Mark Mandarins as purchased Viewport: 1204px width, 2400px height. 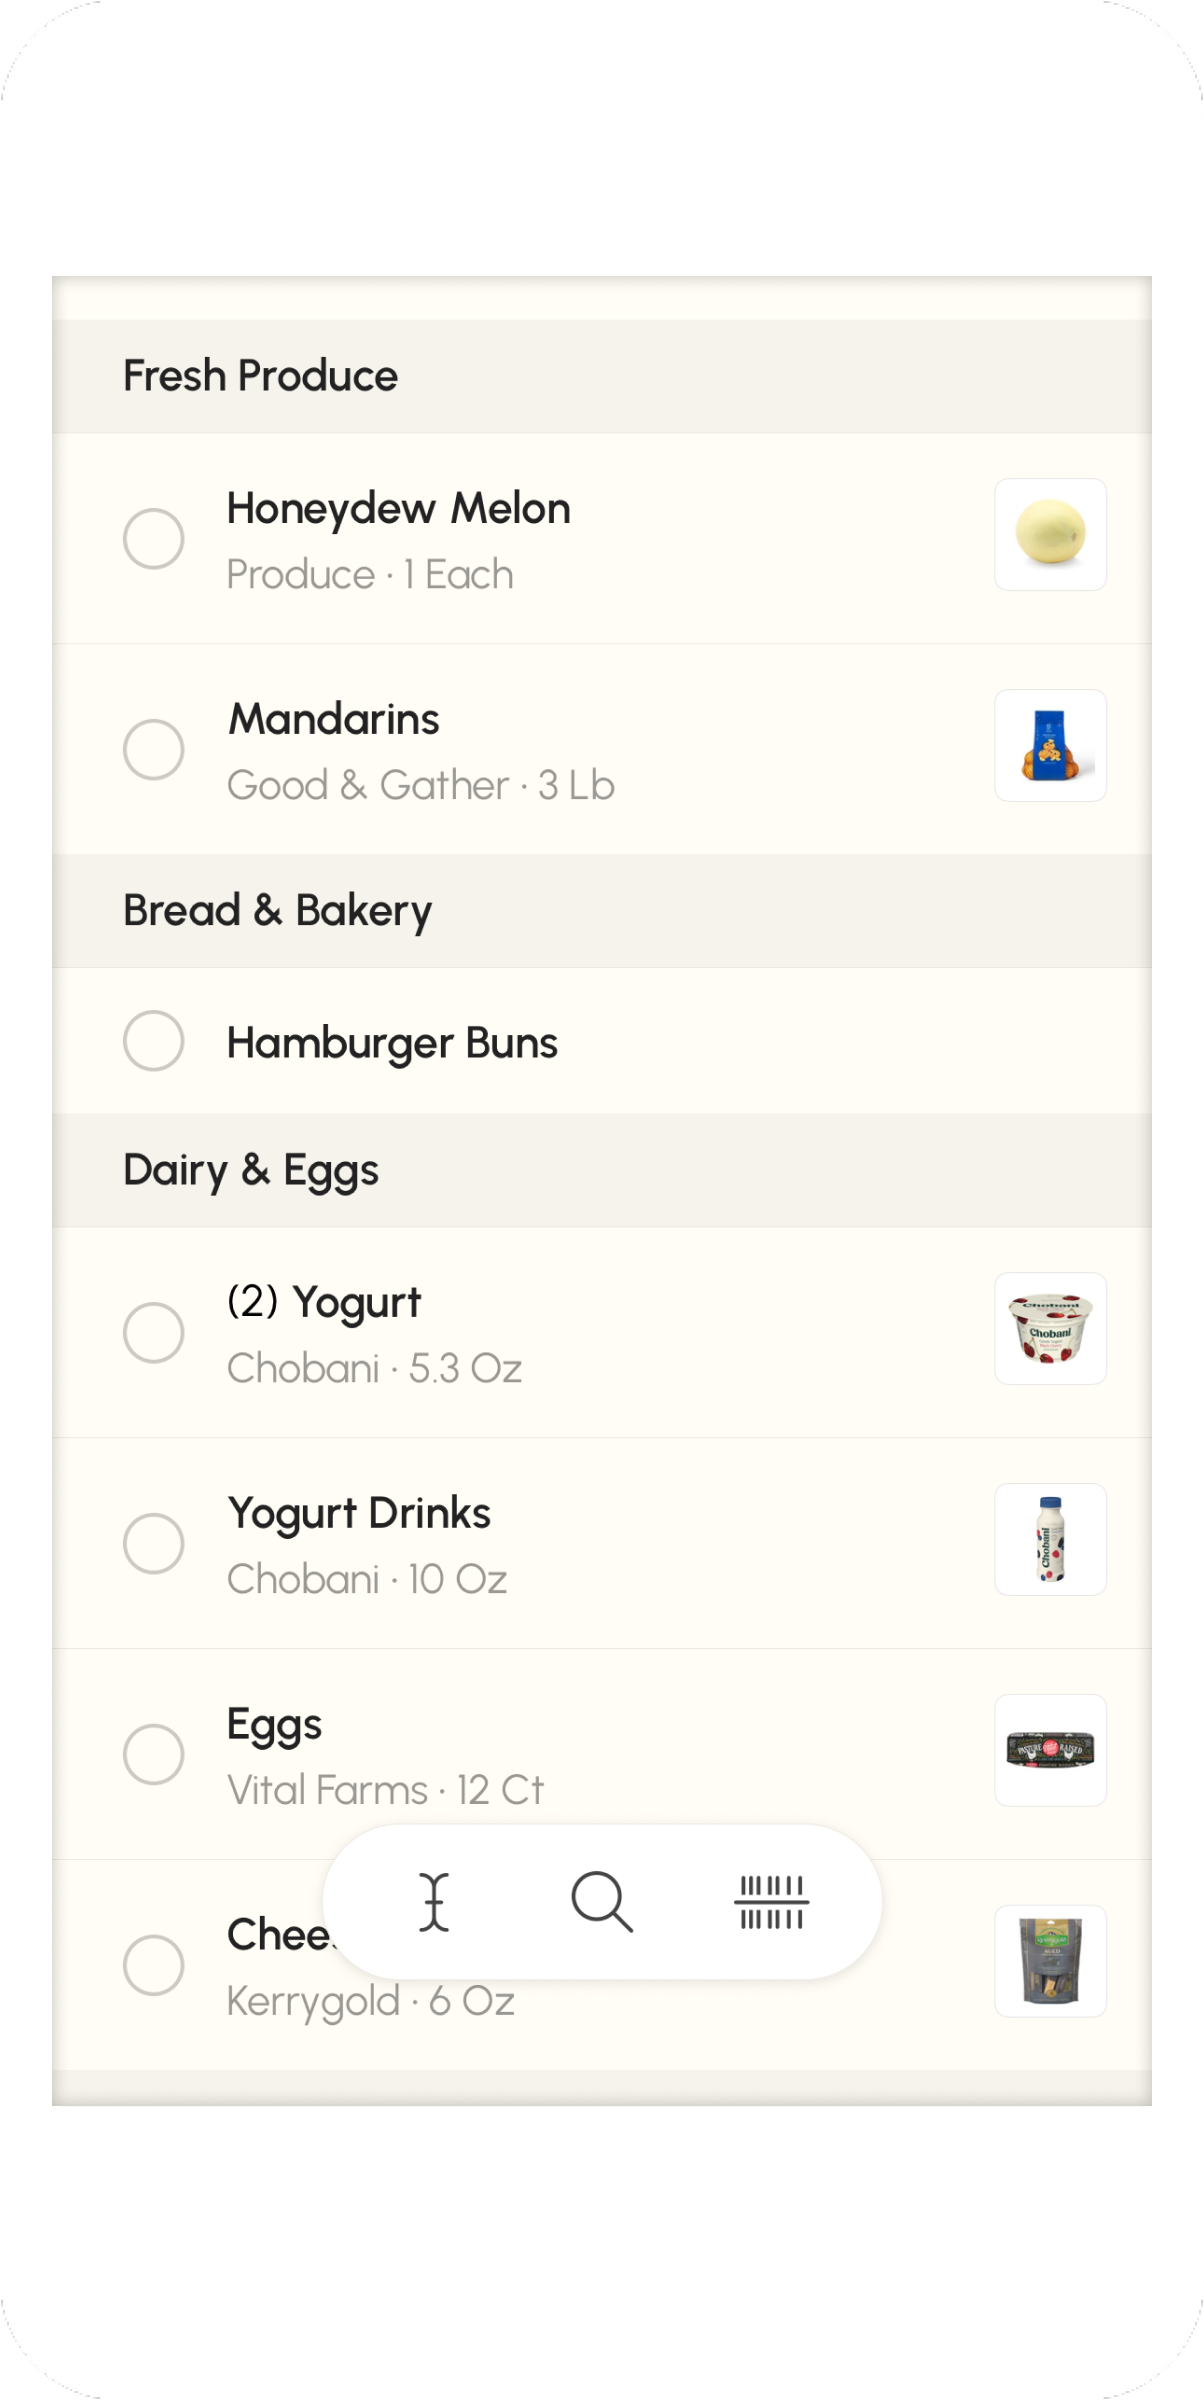click(x=153, y=750)
